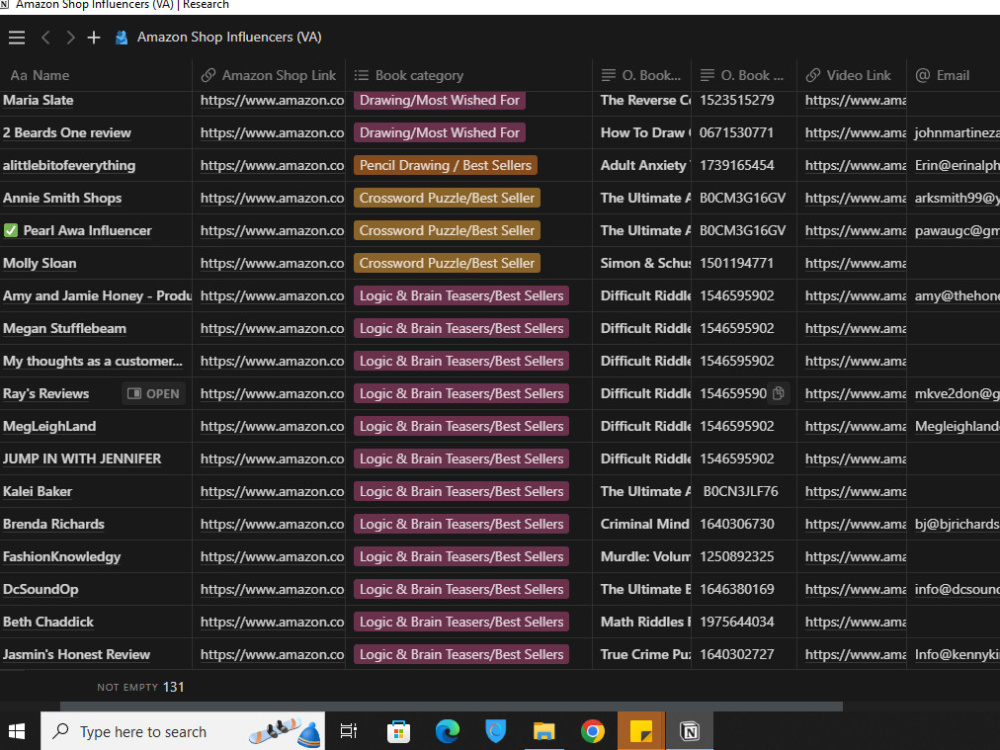This screenshot has width=1000, height=750.
Task: Click the Book category column header
Action: point(409,75)
